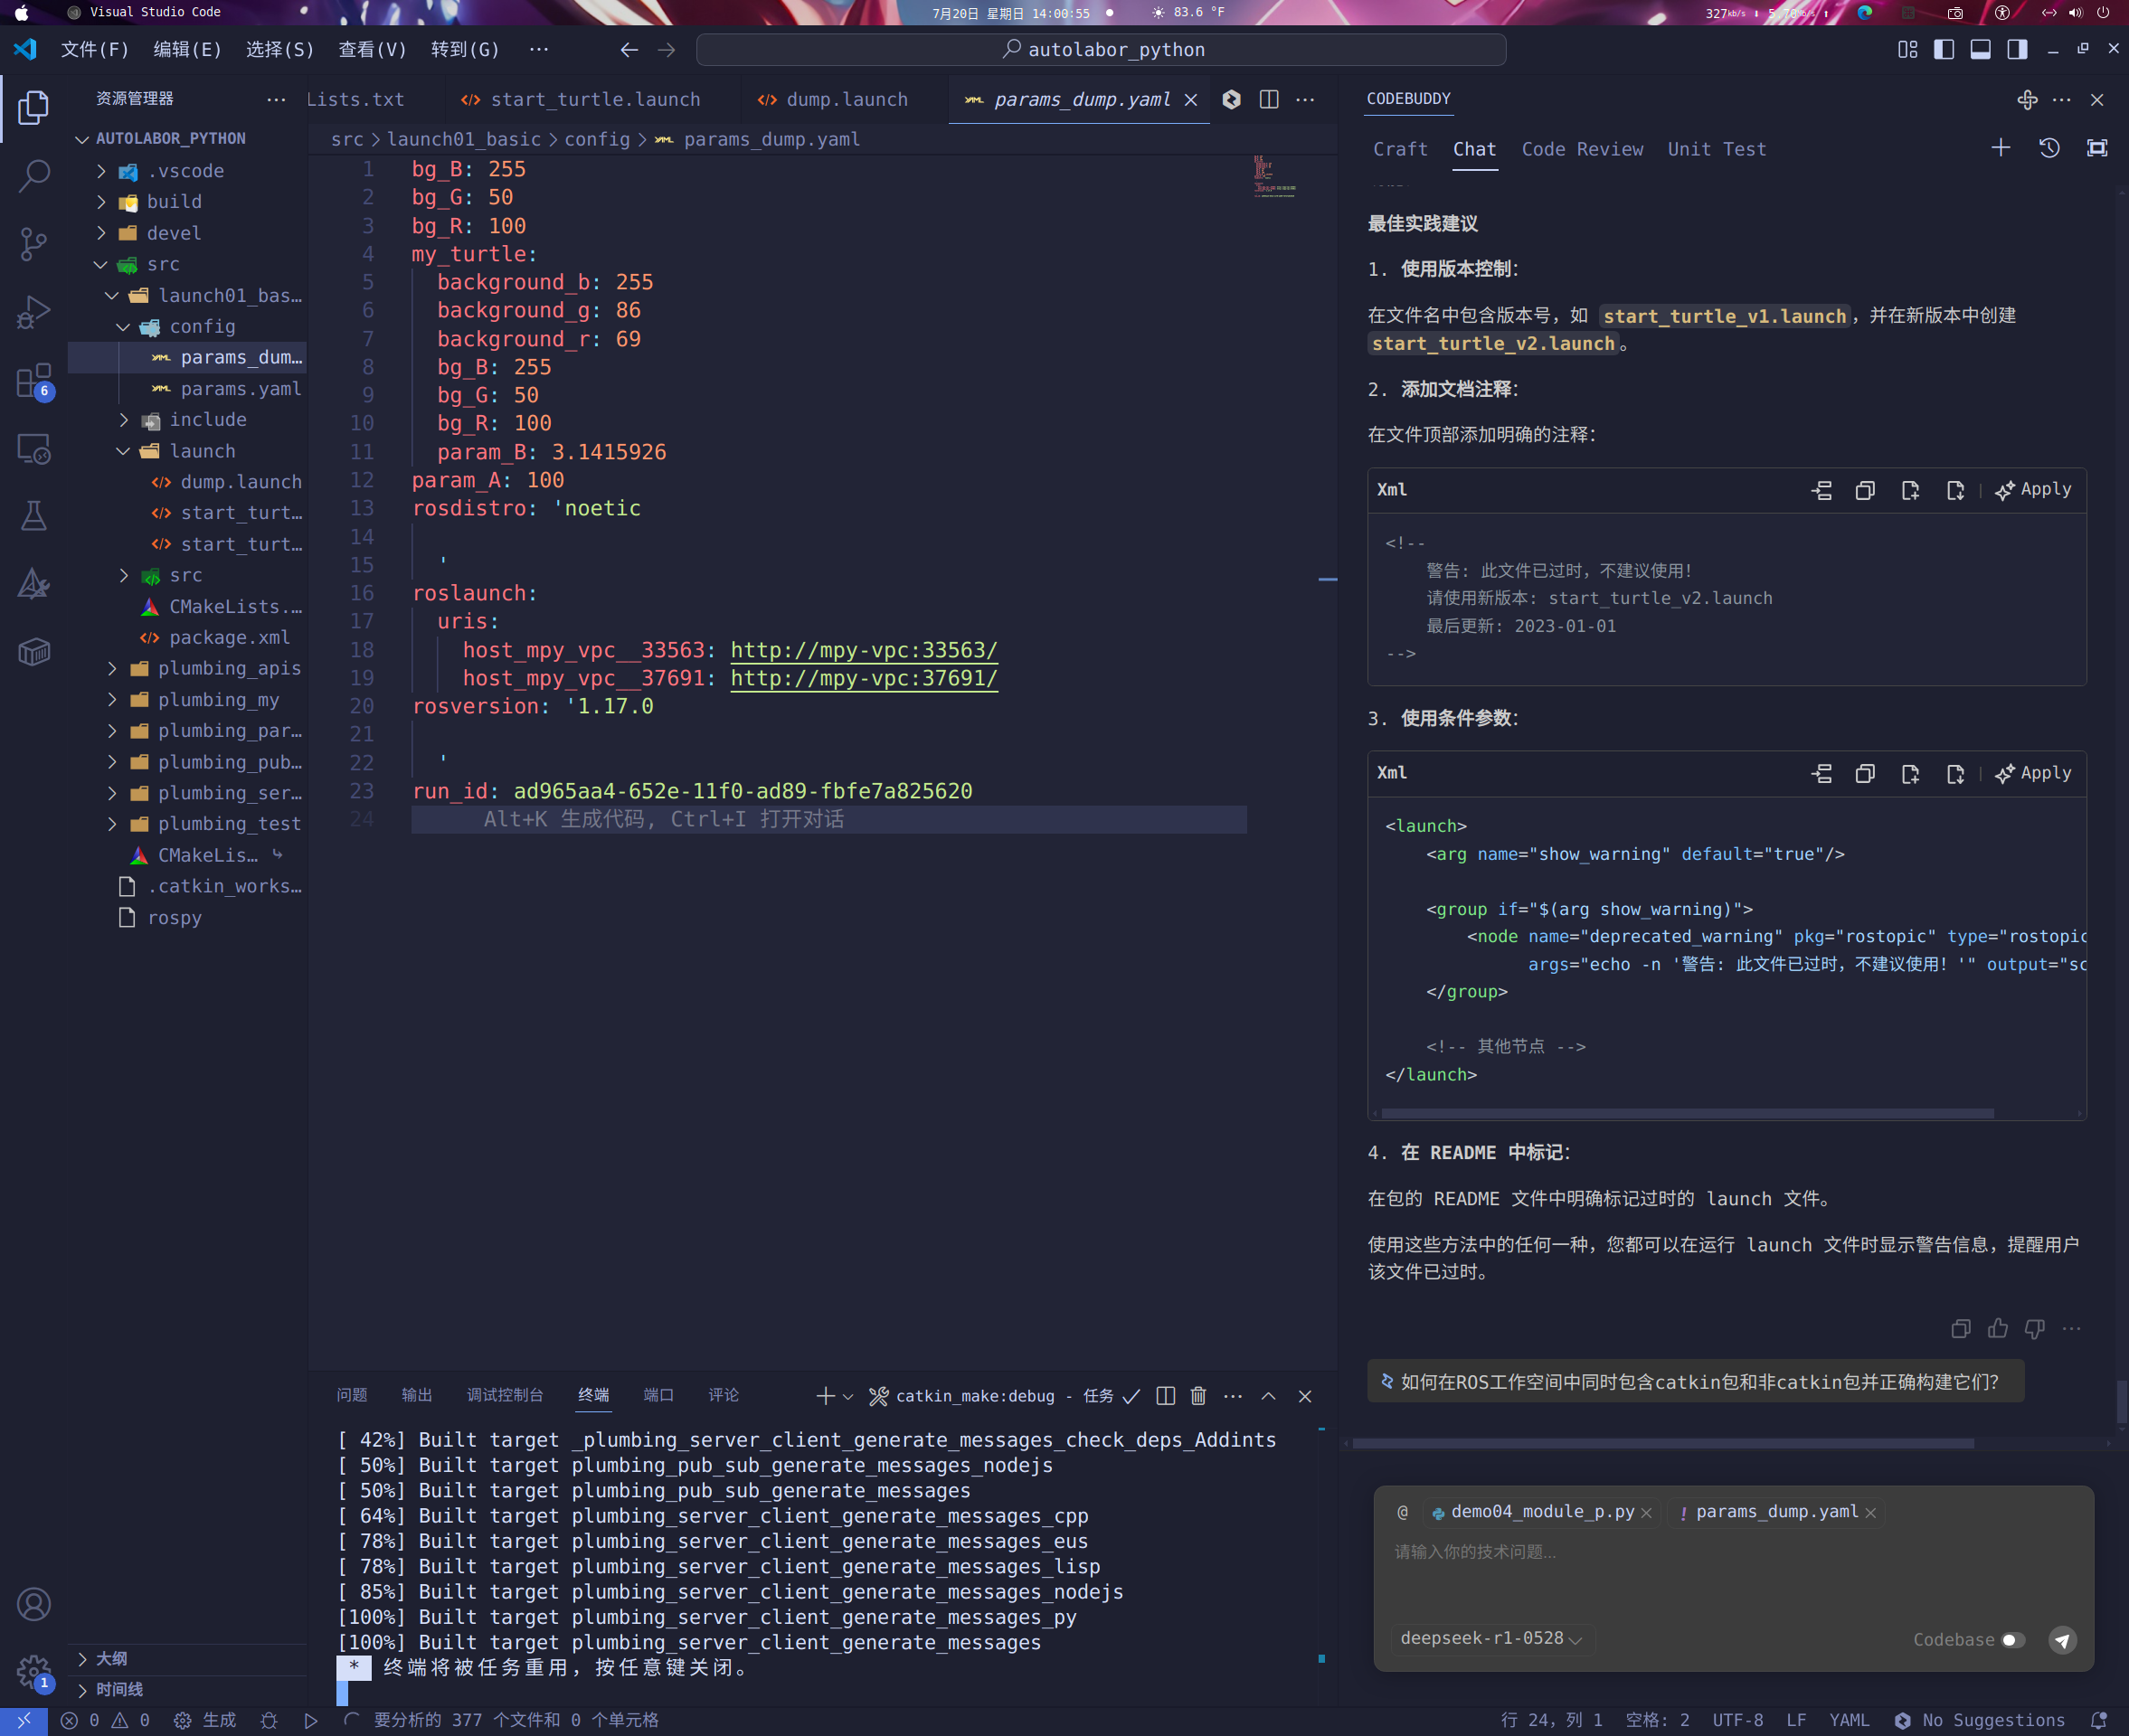Open CodeBuddy chat history icon
Viewport: 2129px width, 1736px height.
[2049, 148]
